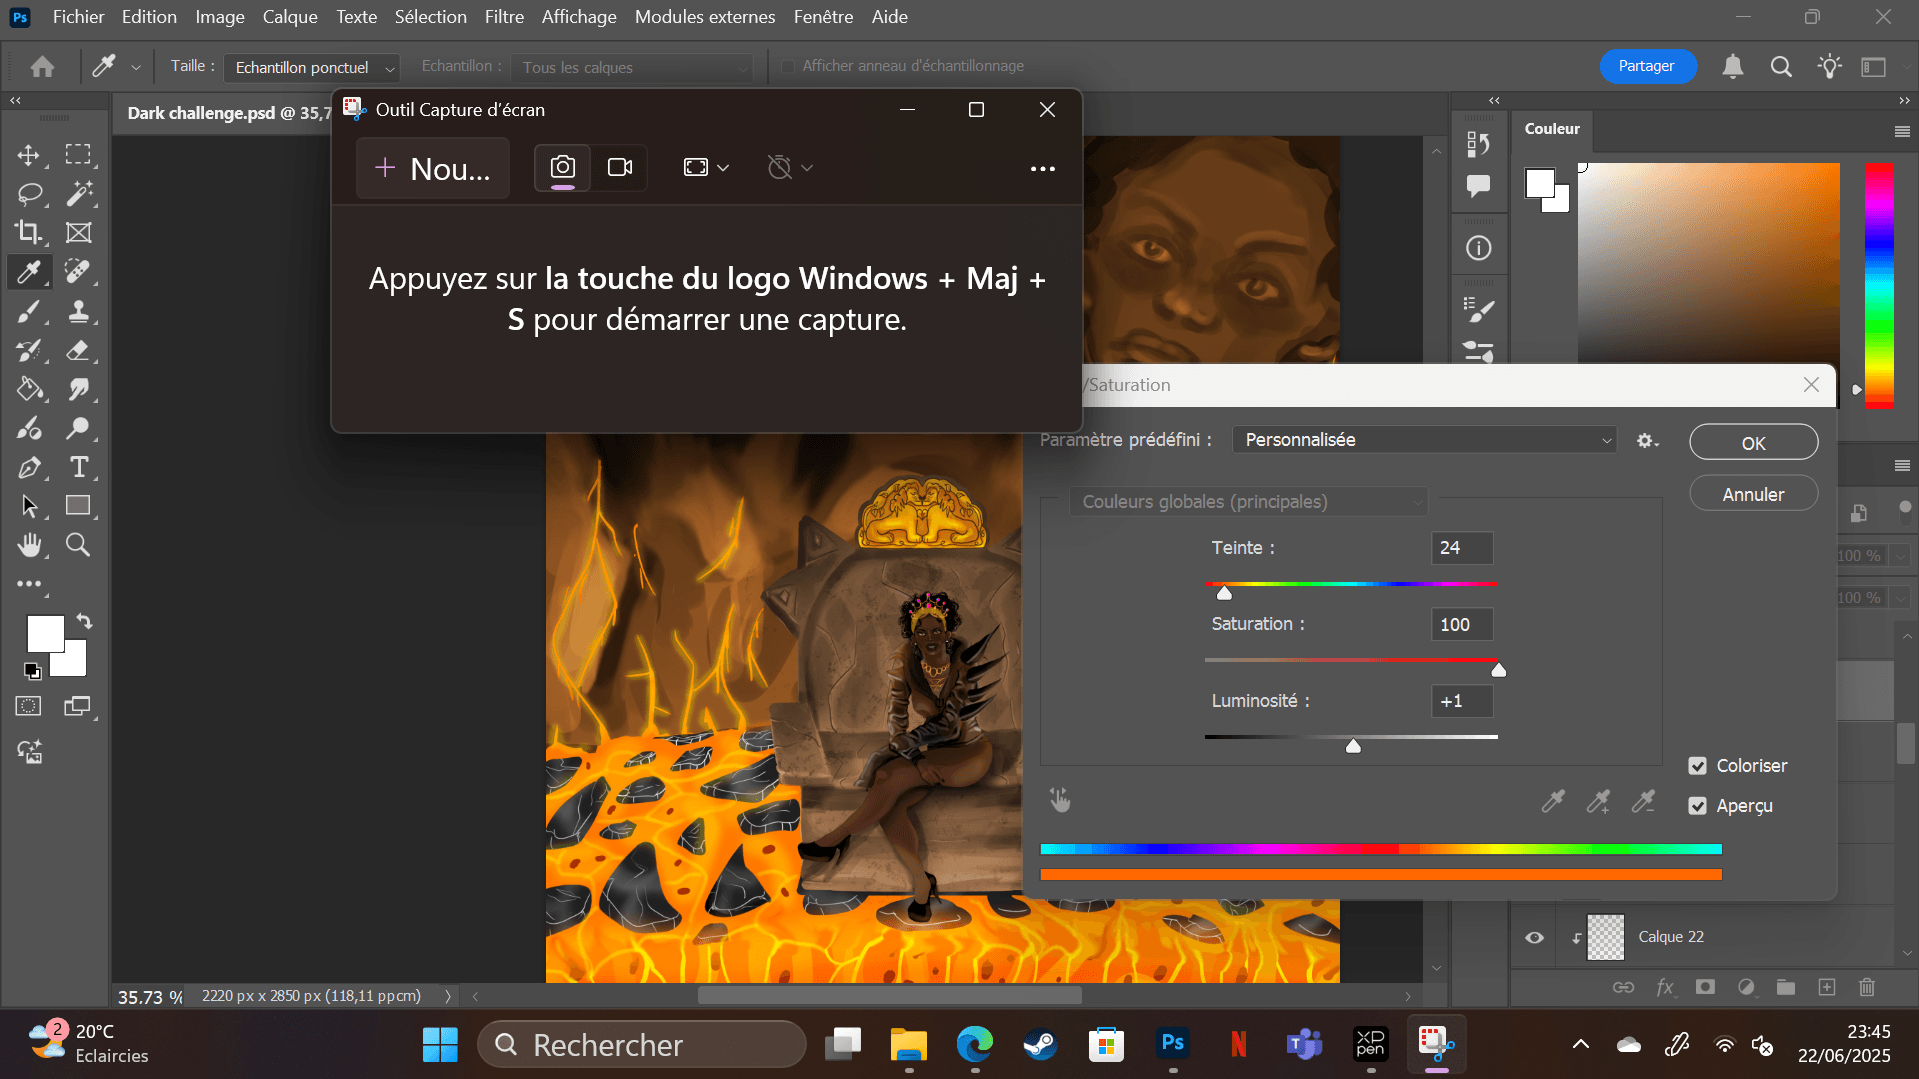The width and height of the screenshot is (1919, 1079).
Task: Toggle the Coloriser checkbox
Action: click(1697, 766)
